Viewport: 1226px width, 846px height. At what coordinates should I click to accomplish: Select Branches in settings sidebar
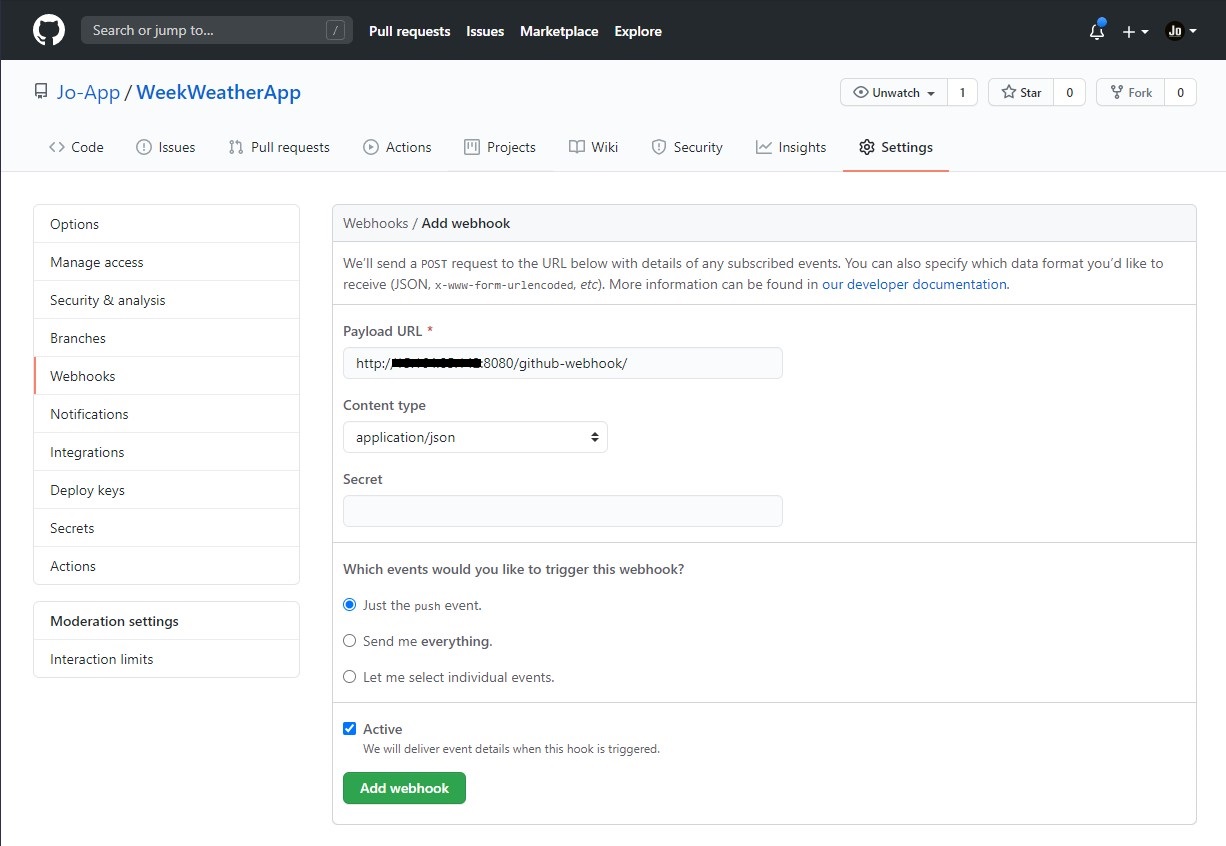pyautogui.click(x=166, y=338)
